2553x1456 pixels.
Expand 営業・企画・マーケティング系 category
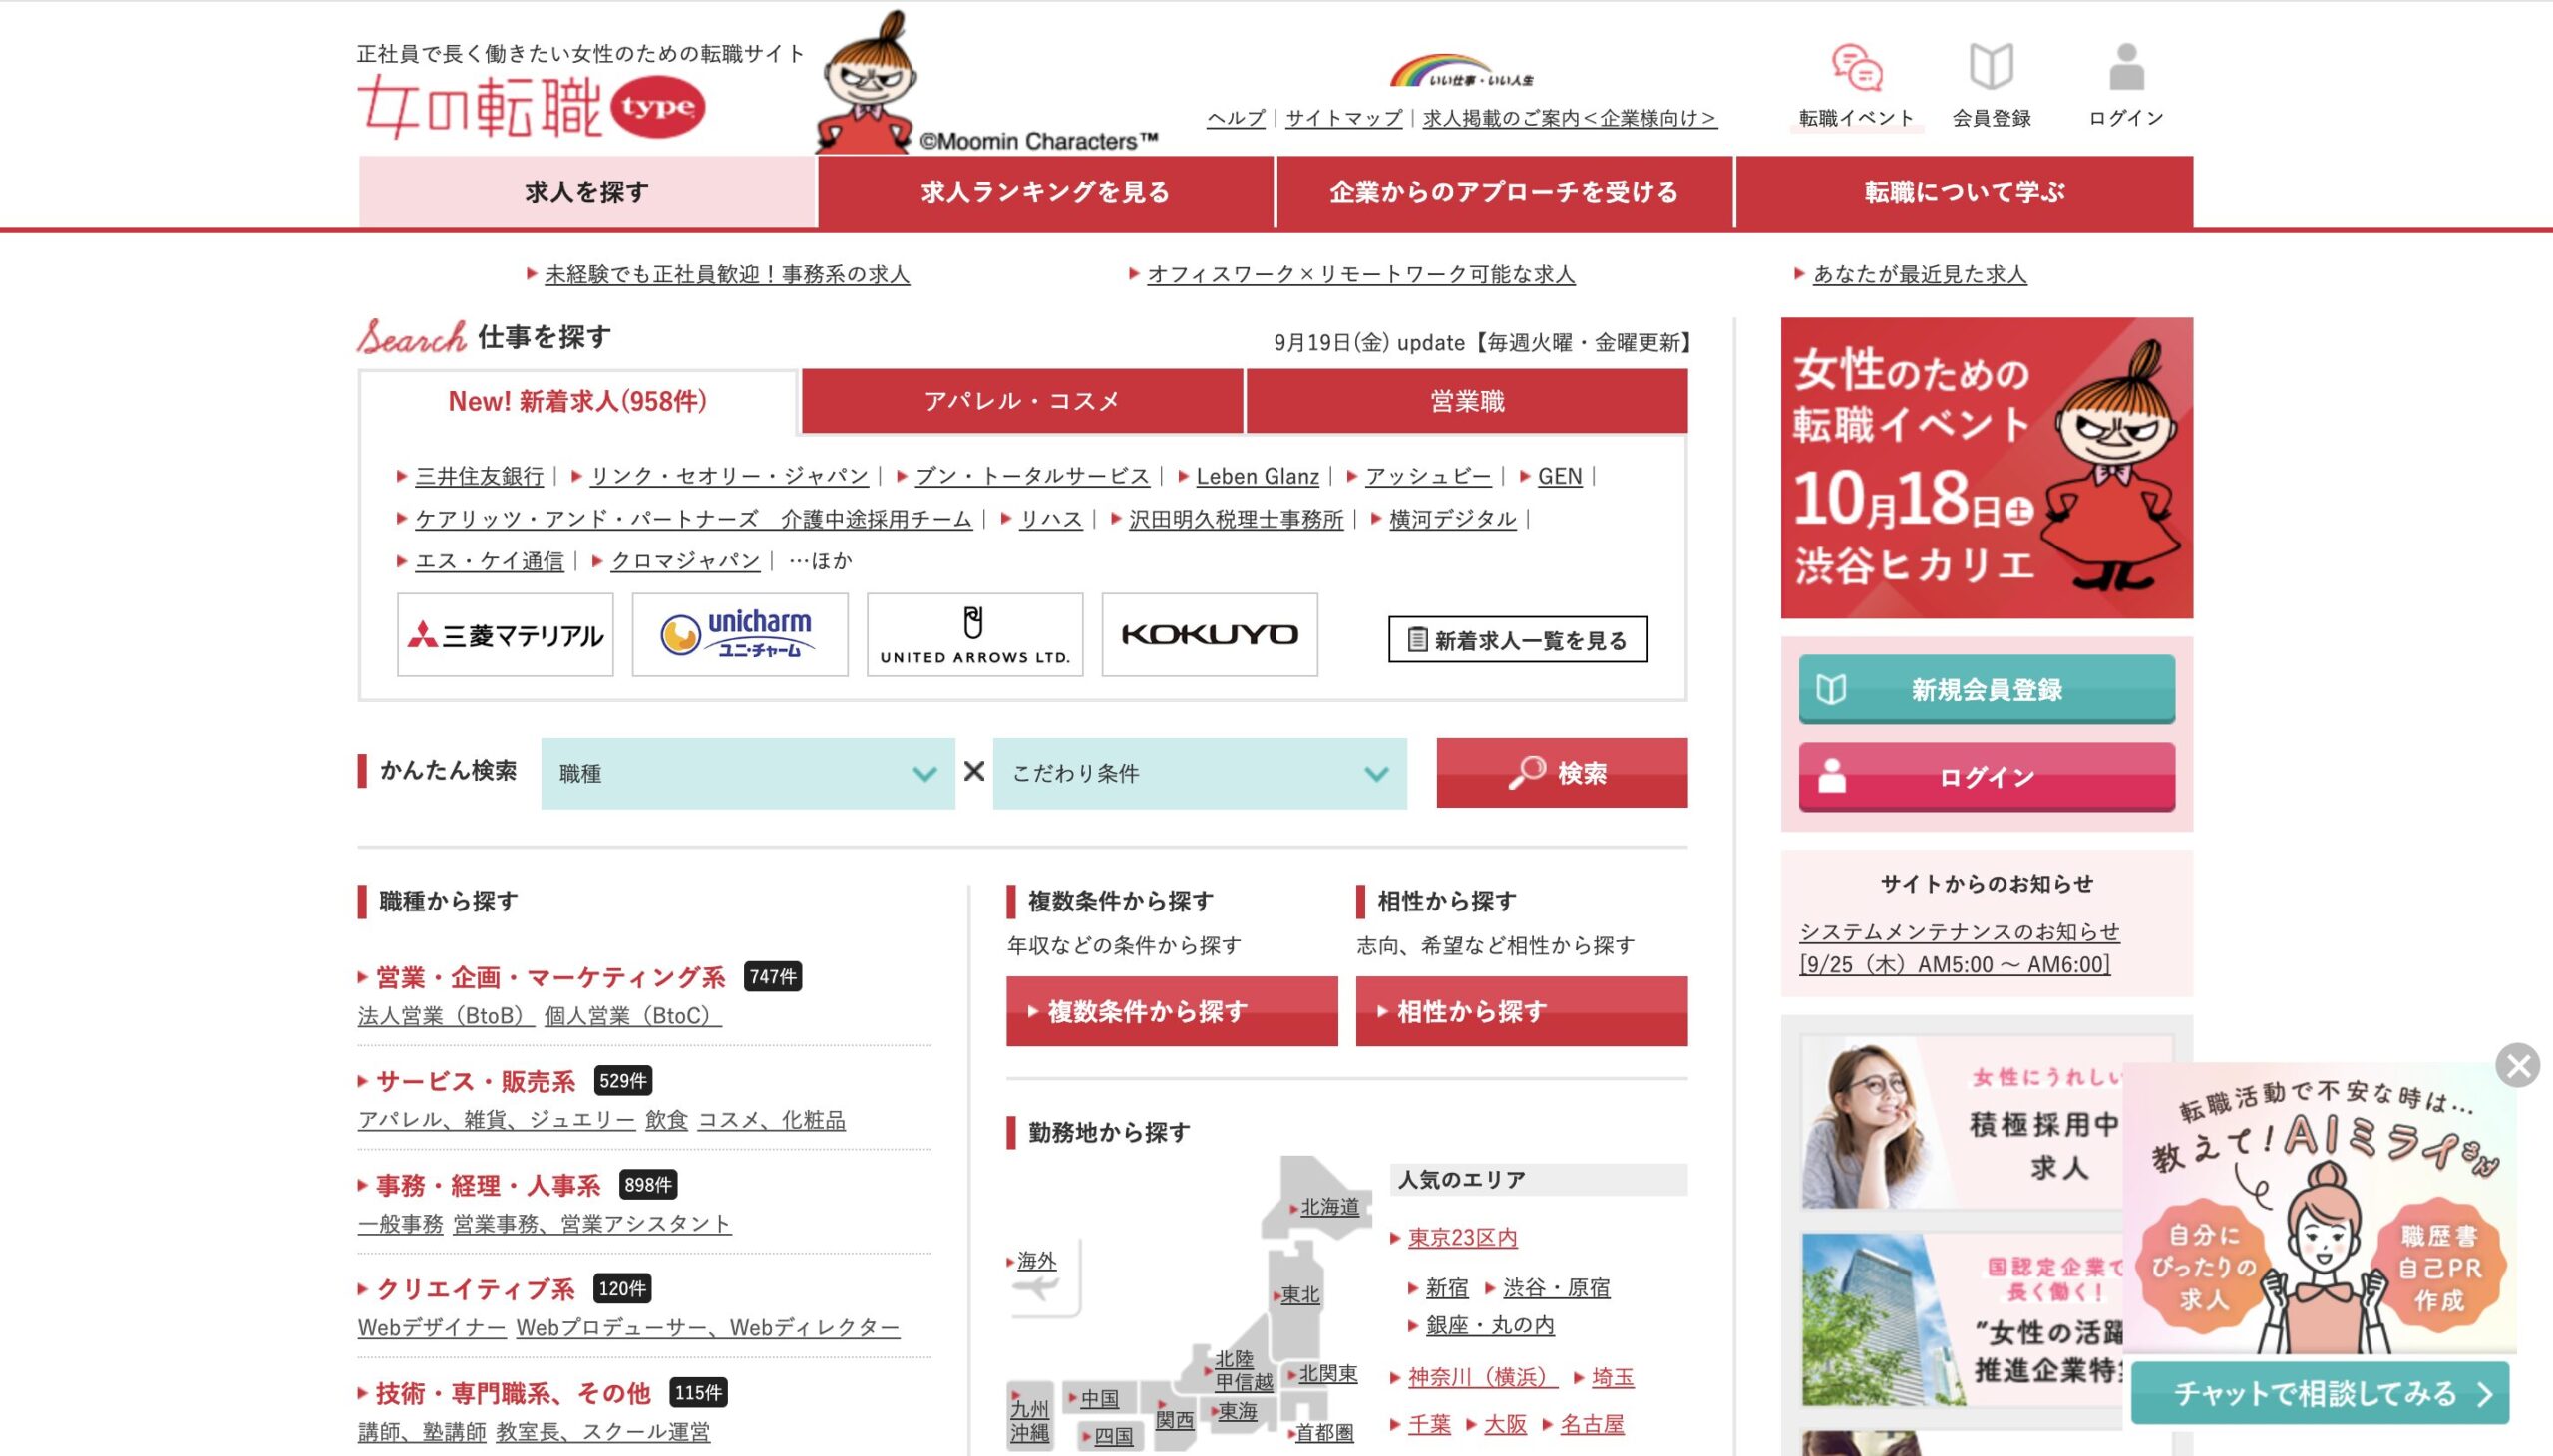tap(550, 977)
